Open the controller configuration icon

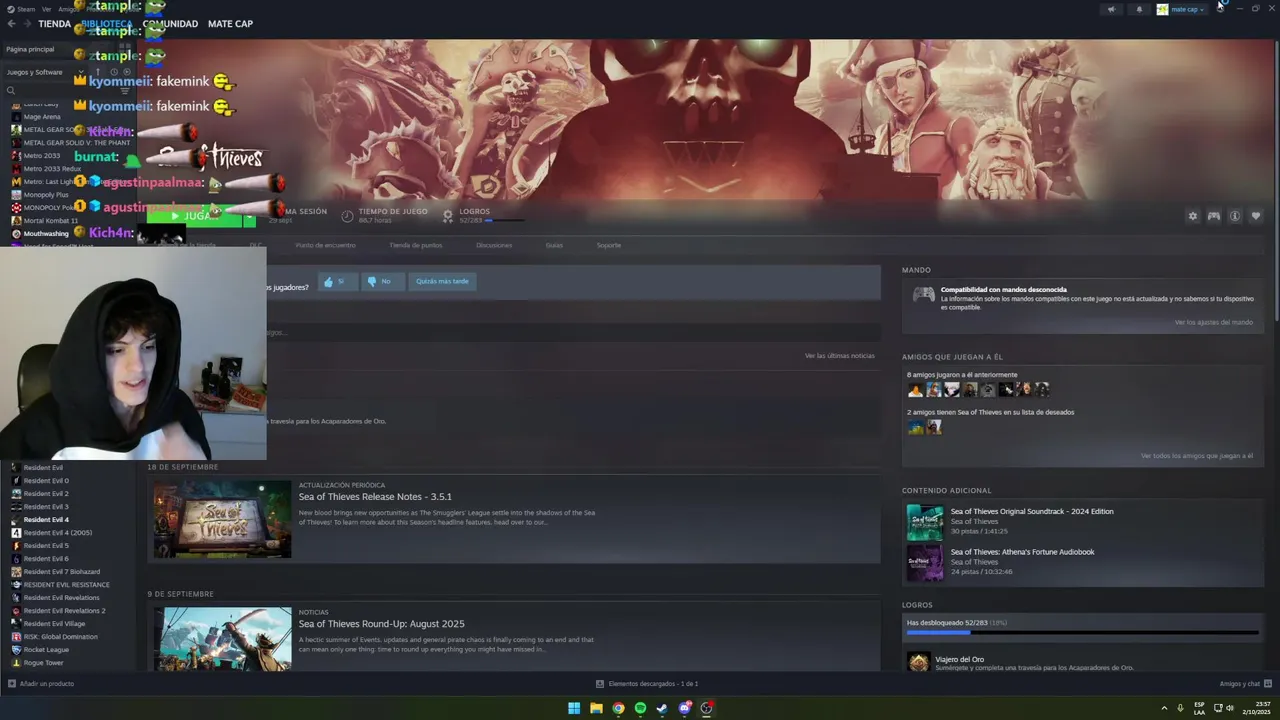(1214, 216)
